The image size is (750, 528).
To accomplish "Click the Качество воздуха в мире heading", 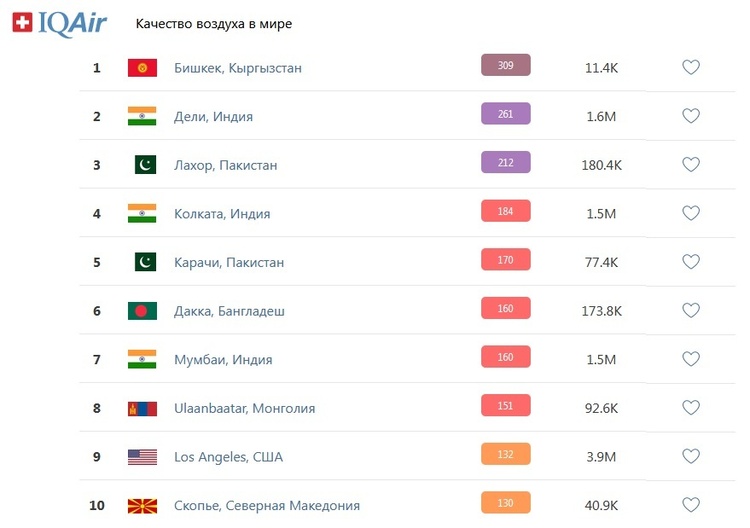I will [214, 24].
